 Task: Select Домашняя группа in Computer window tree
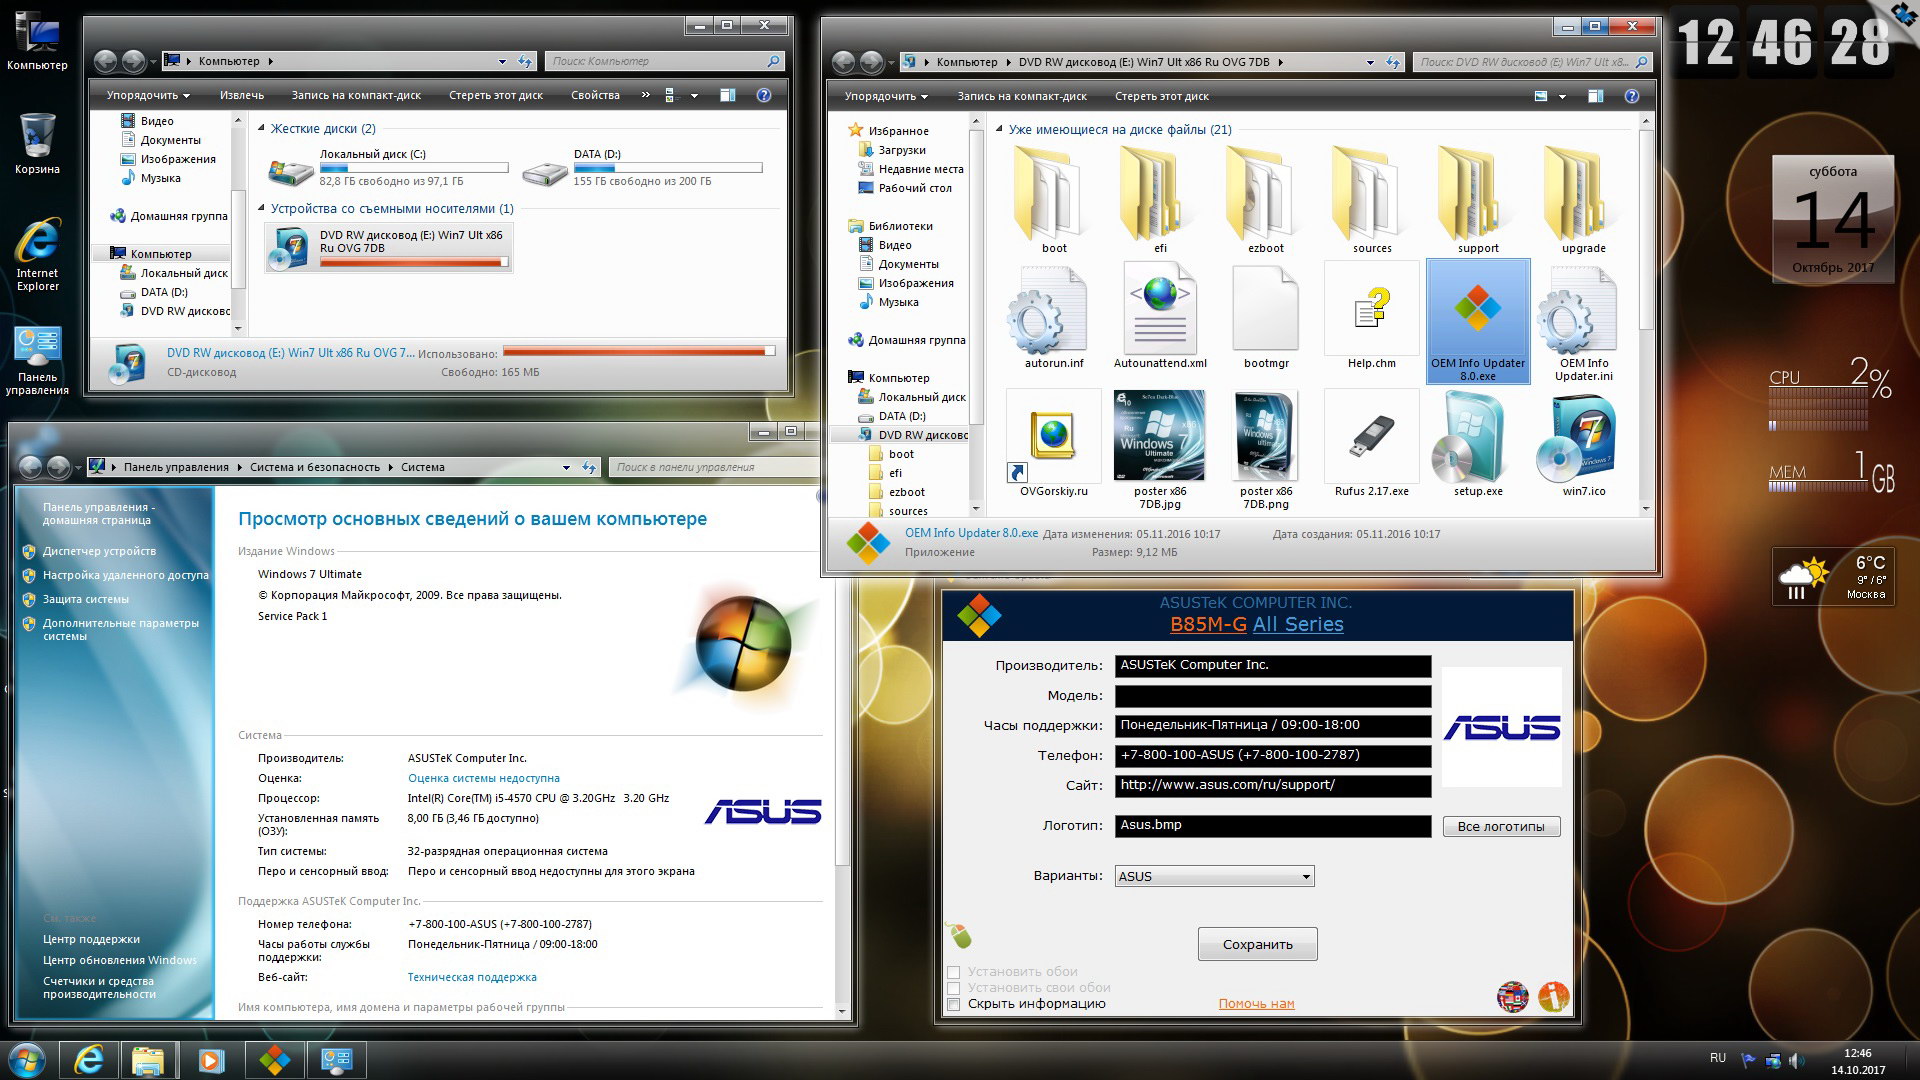tap(179, 216)
